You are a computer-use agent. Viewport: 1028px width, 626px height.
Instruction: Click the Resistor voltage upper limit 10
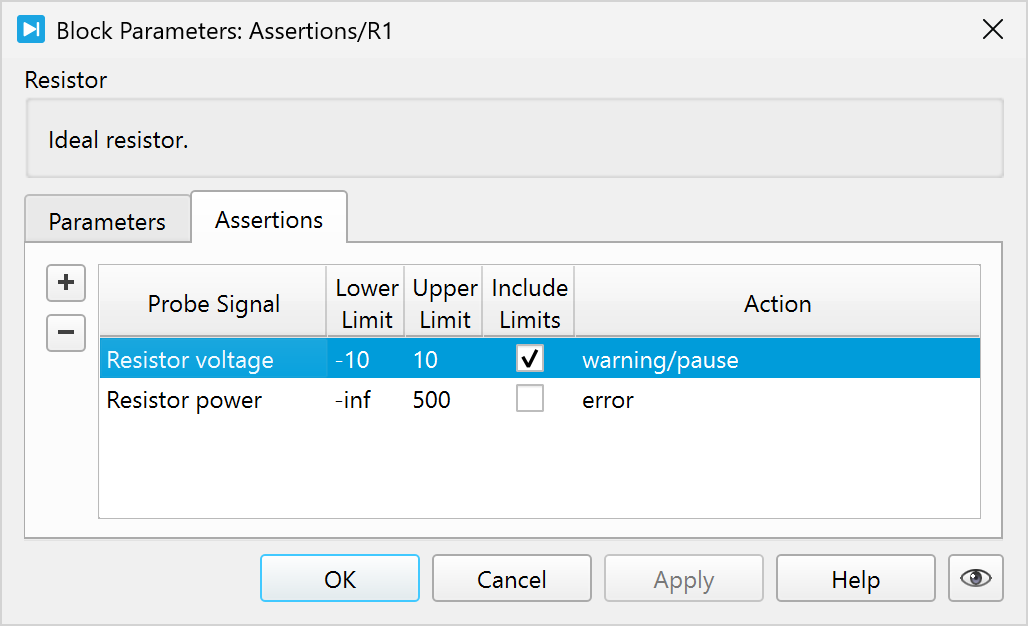pos(443,360)
